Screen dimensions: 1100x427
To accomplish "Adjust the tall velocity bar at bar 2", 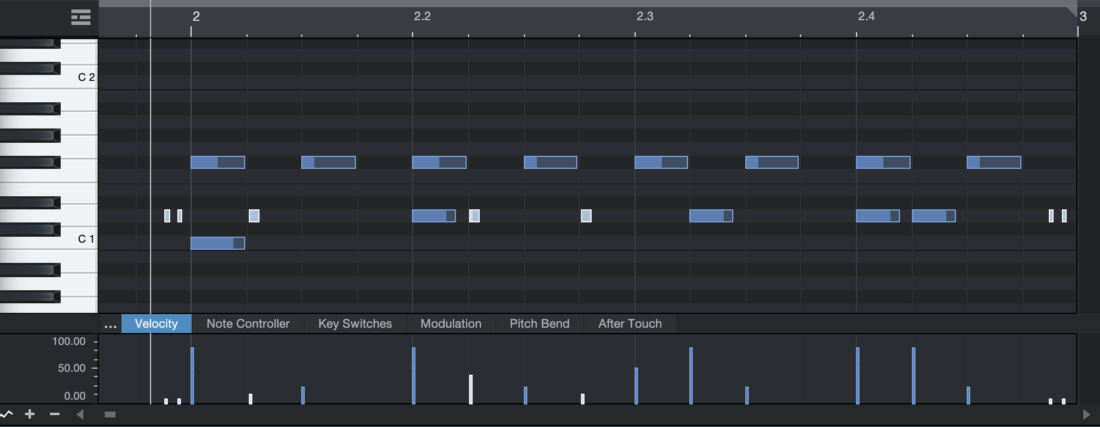I will pos(192,376).
